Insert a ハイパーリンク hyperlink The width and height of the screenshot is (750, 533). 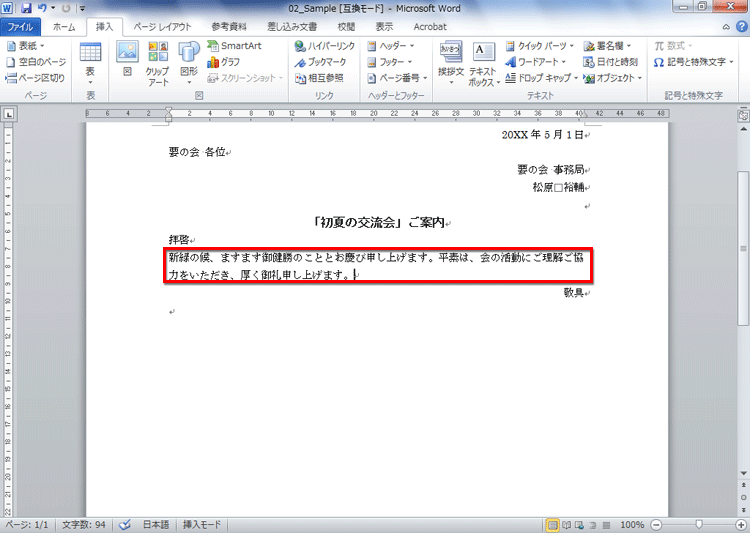(x=325, y=46)
